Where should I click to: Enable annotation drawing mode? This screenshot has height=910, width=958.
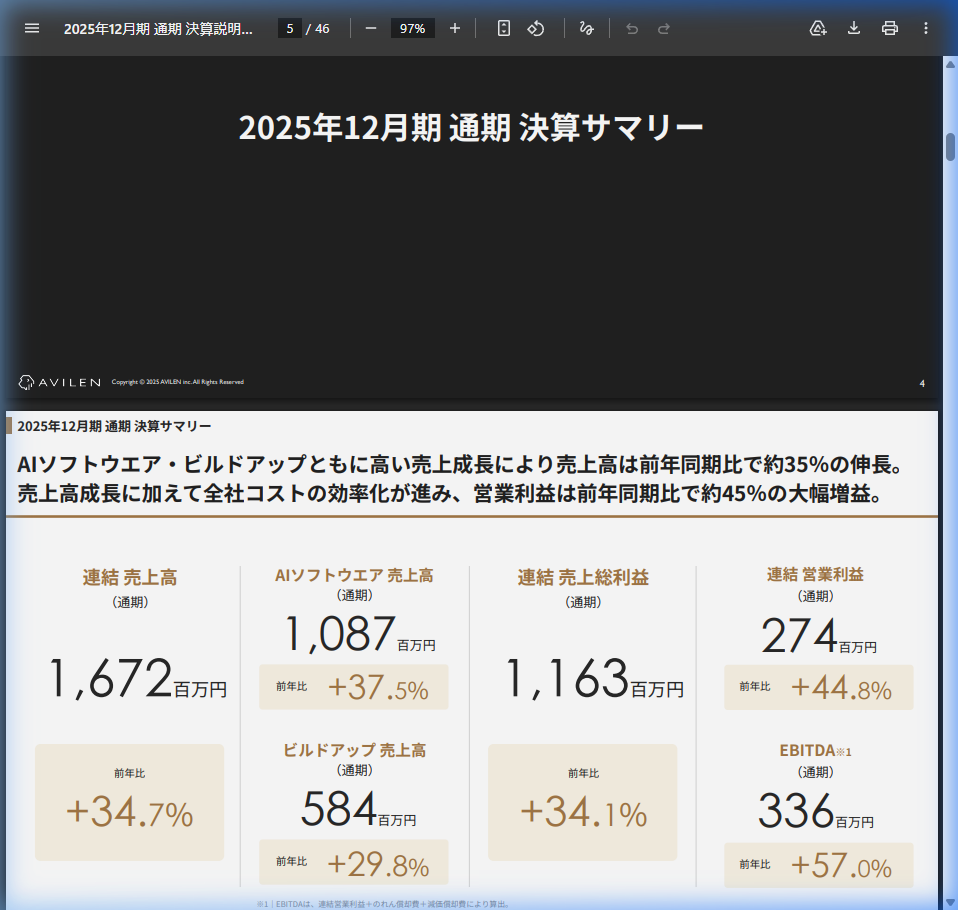click(587, 28)
